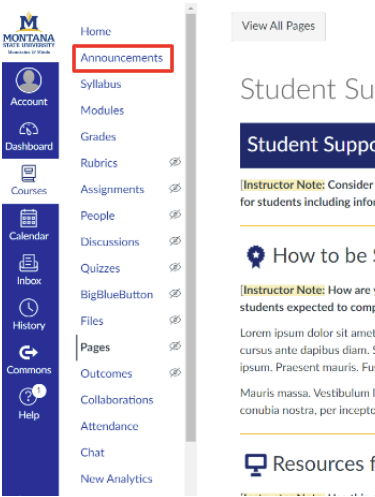Image resolution: width=375 pixels, height=497 pixels.
Task: Click the Help notification badge showing 1
Action: pyautogui.click(x=39, y=390)
